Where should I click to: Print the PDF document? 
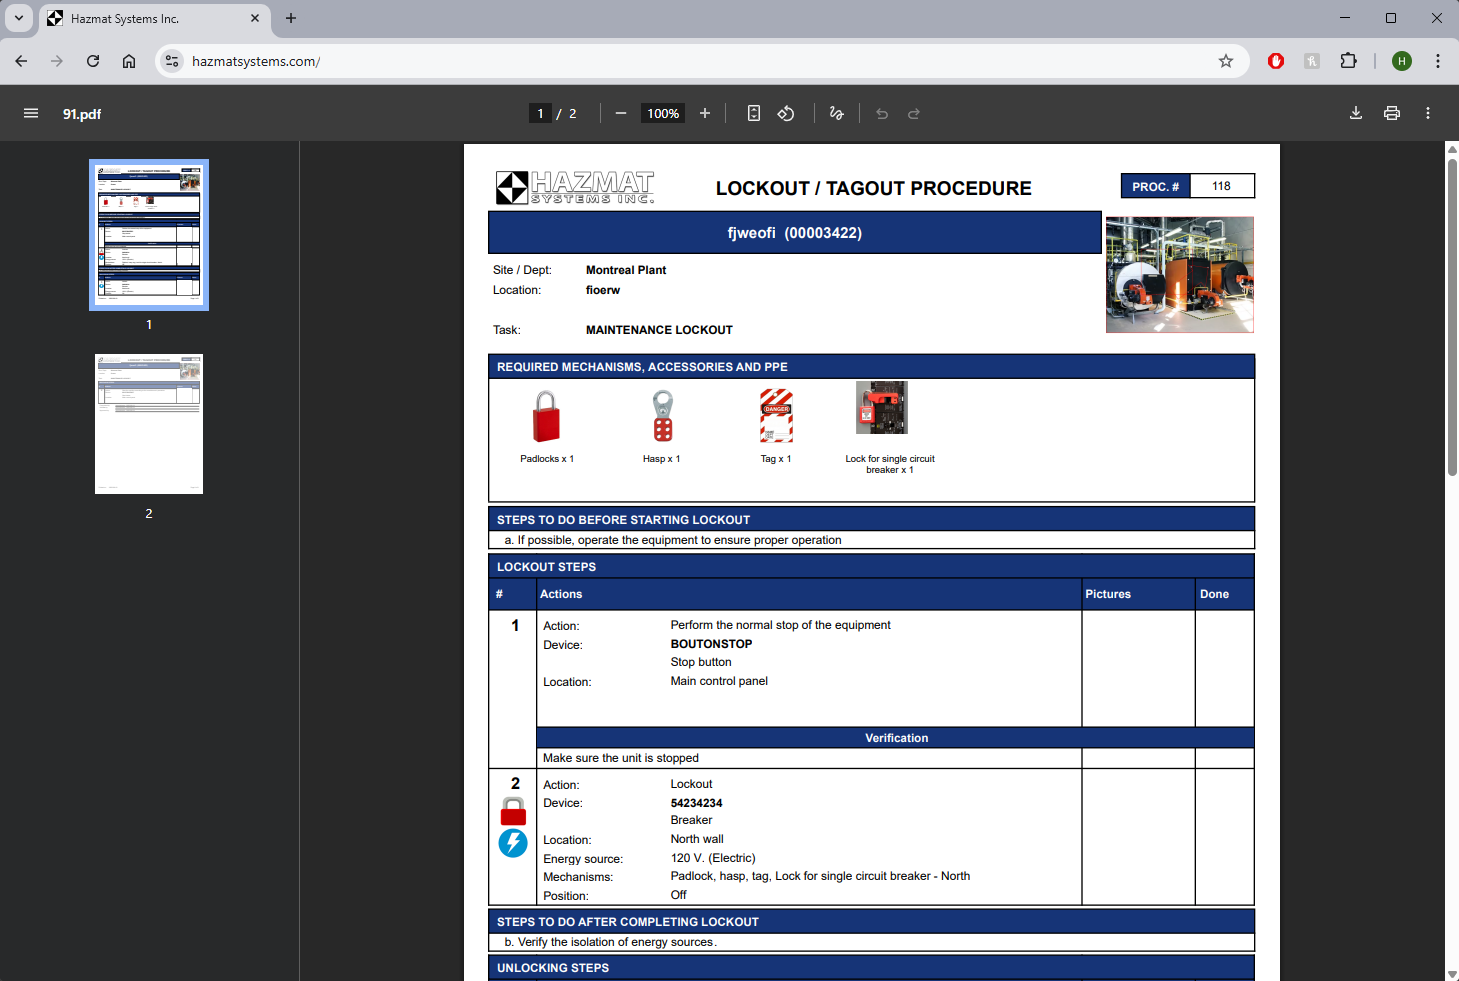1392,113
